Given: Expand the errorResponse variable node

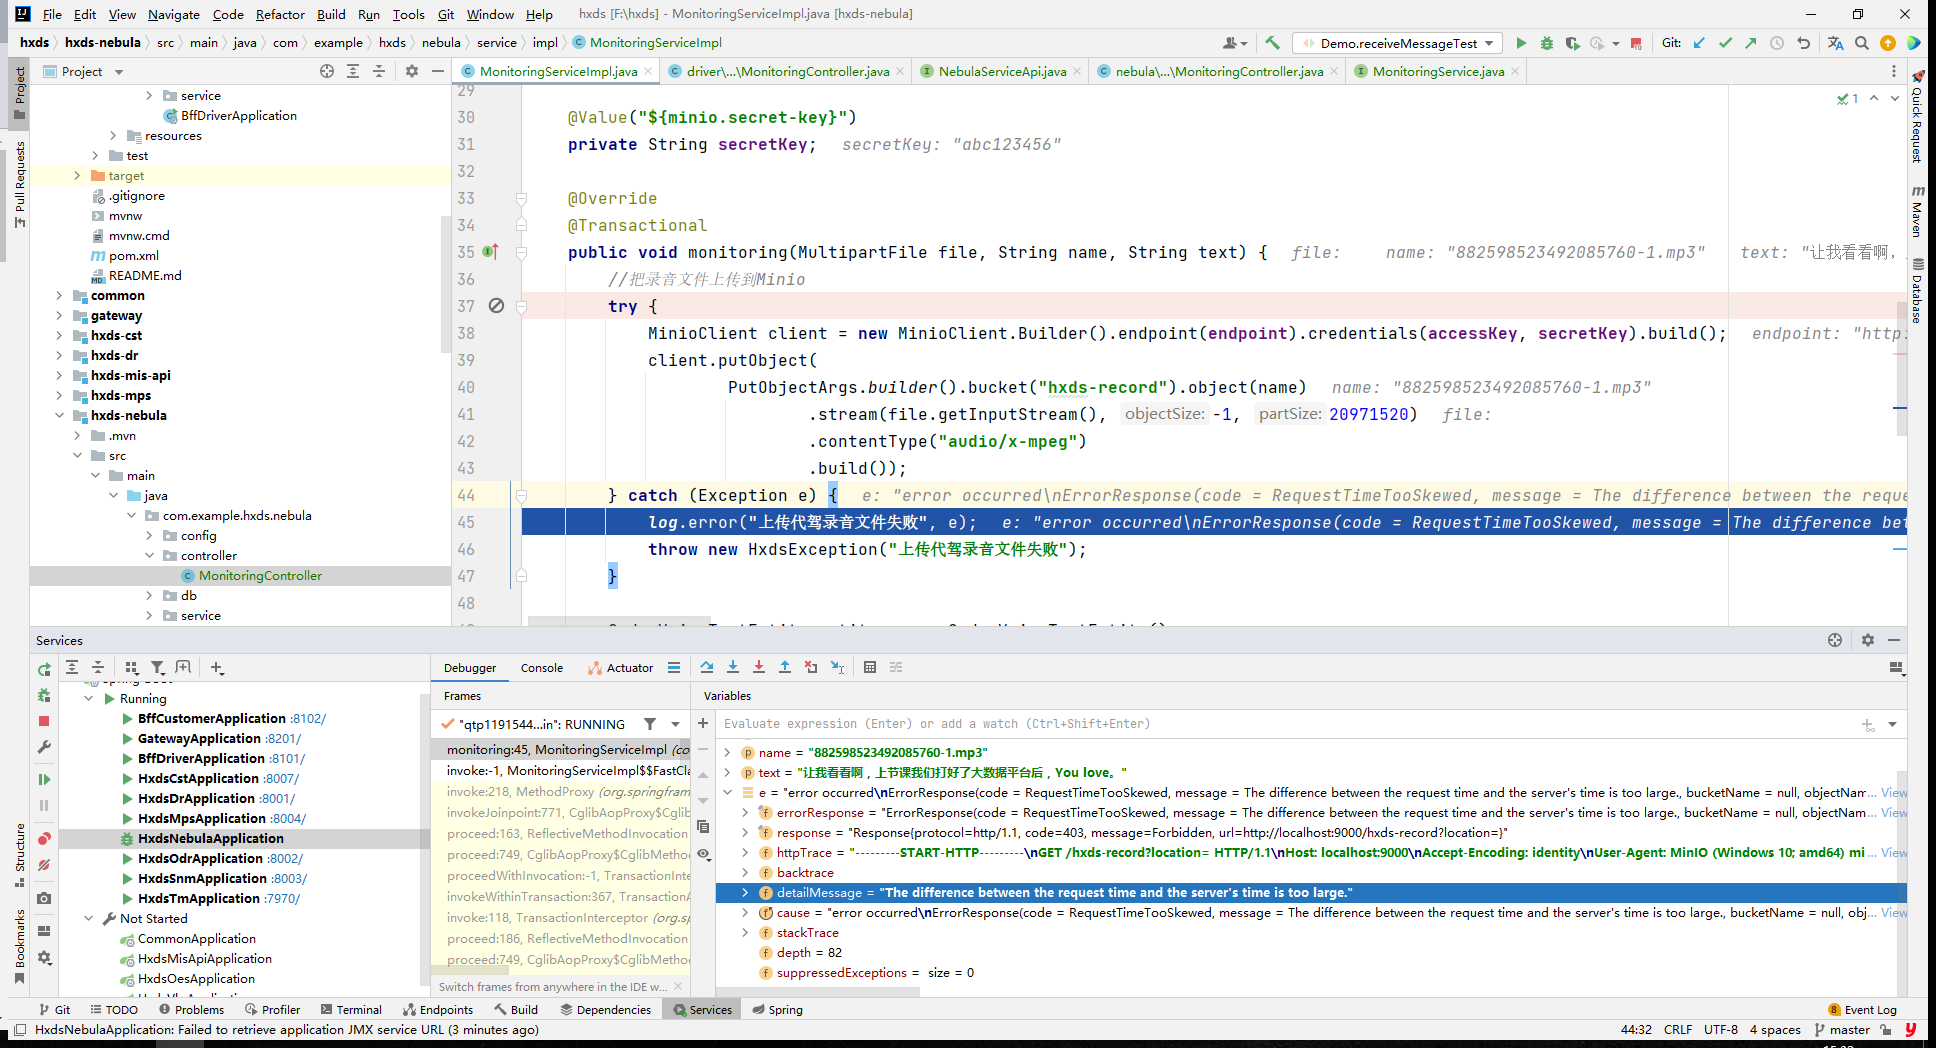Looking at the screenshot, I should (745, 813).
